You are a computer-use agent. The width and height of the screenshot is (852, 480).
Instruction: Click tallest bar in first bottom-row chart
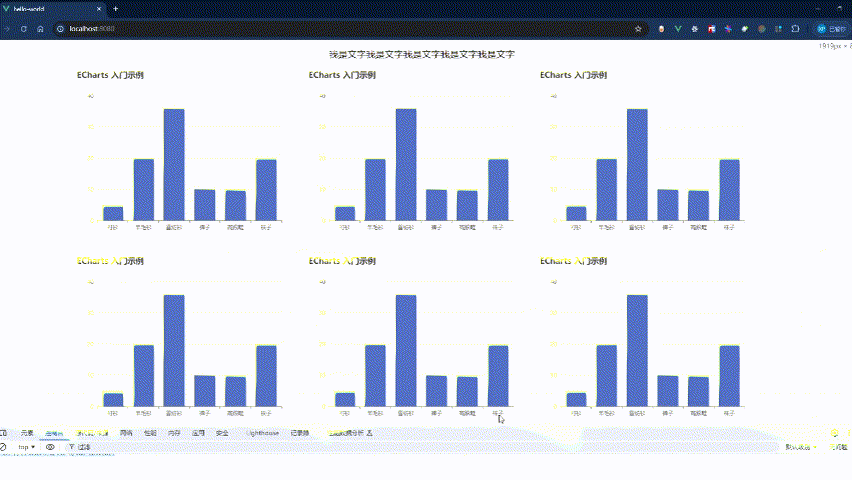[x=174, y=351]
